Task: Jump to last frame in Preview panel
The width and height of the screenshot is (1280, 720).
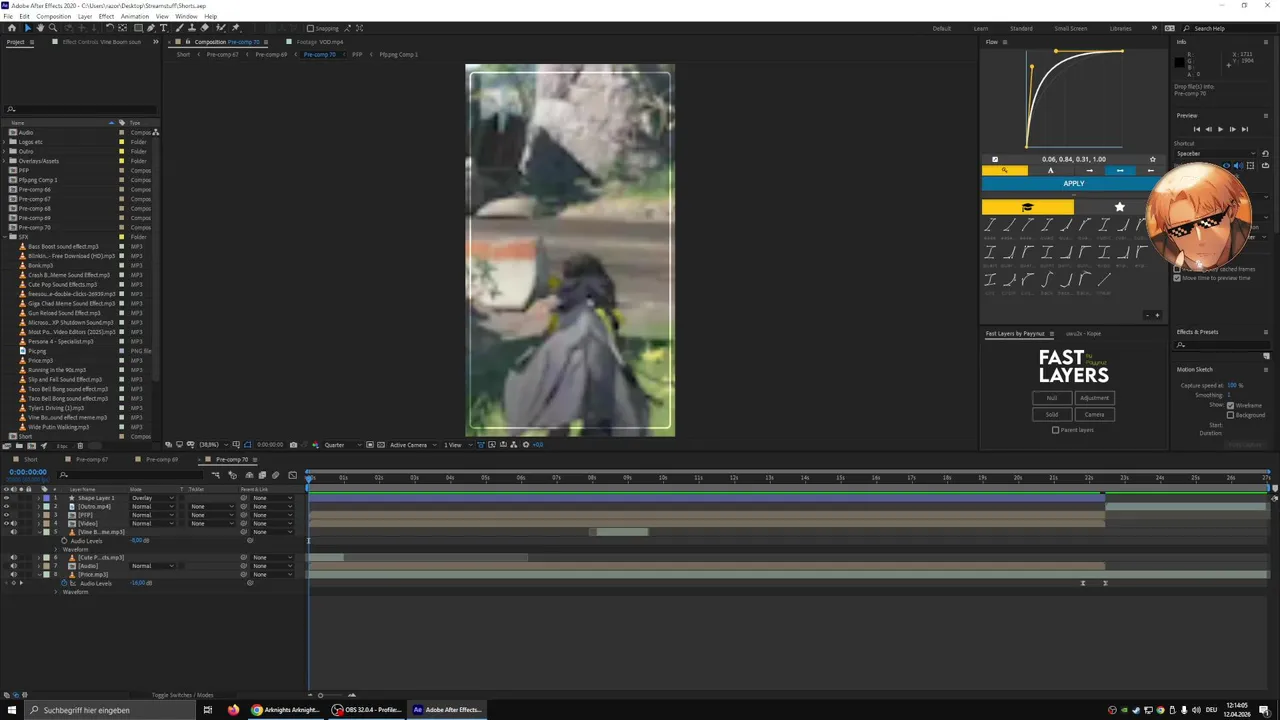Action: click(x=1245, y=129)
